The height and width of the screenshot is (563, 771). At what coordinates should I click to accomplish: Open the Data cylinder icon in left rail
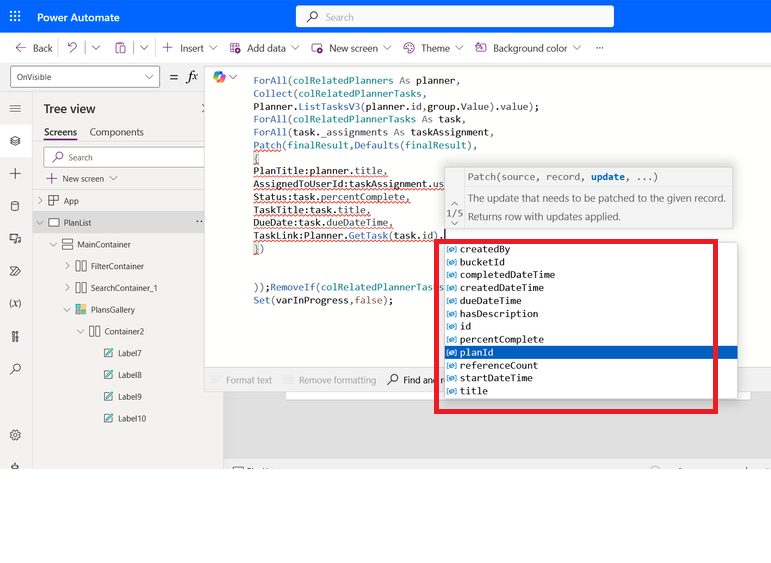pyautogui.click(x=15, y=206)
